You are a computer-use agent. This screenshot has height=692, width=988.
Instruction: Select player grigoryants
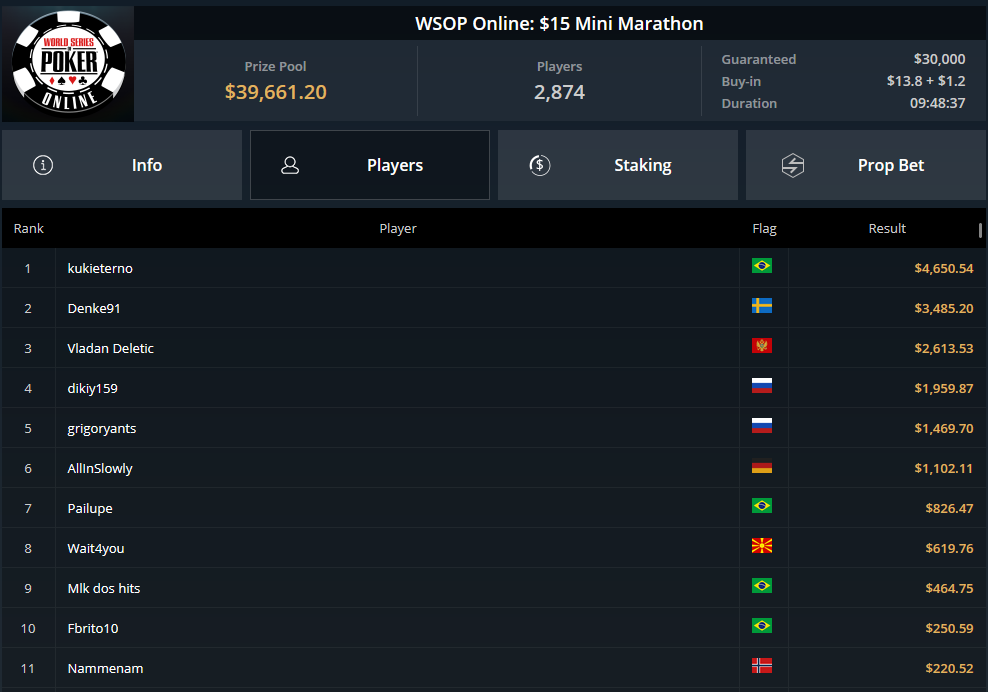pos(101,428)
